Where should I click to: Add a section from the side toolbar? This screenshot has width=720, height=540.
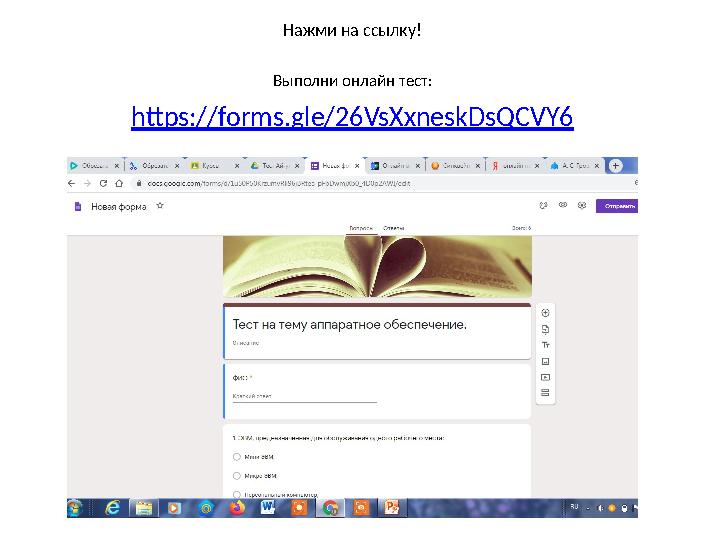pyautogui.click(x=545, y=393)
